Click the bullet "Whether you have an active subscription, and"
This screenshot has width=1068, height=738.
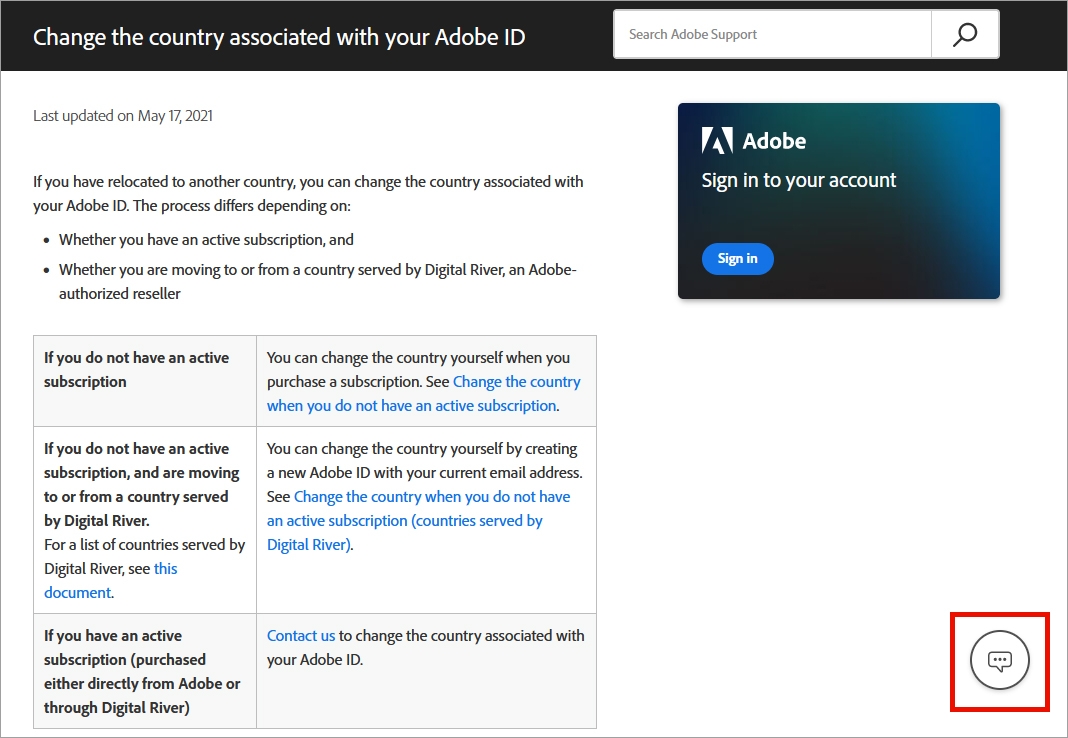(206, 240)
